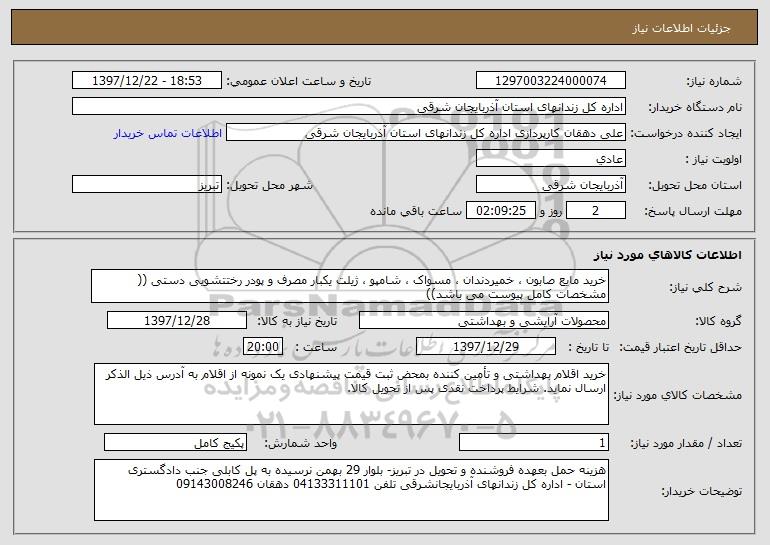Click the text ساعت باقی مانده

tap(415, 211)
